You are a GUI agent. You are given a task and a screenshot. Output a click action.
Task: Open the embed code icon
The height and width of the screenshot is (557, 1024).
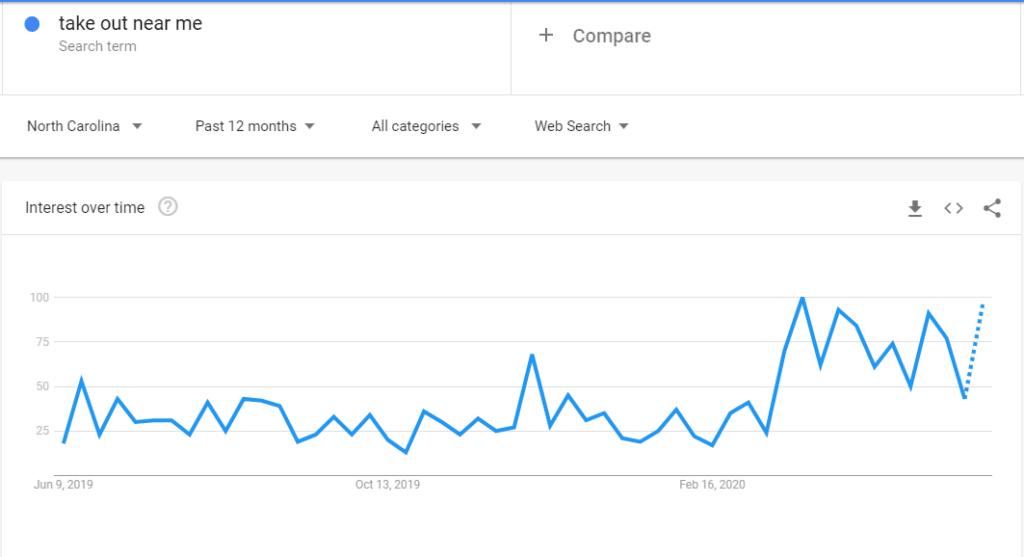[953, 208]
